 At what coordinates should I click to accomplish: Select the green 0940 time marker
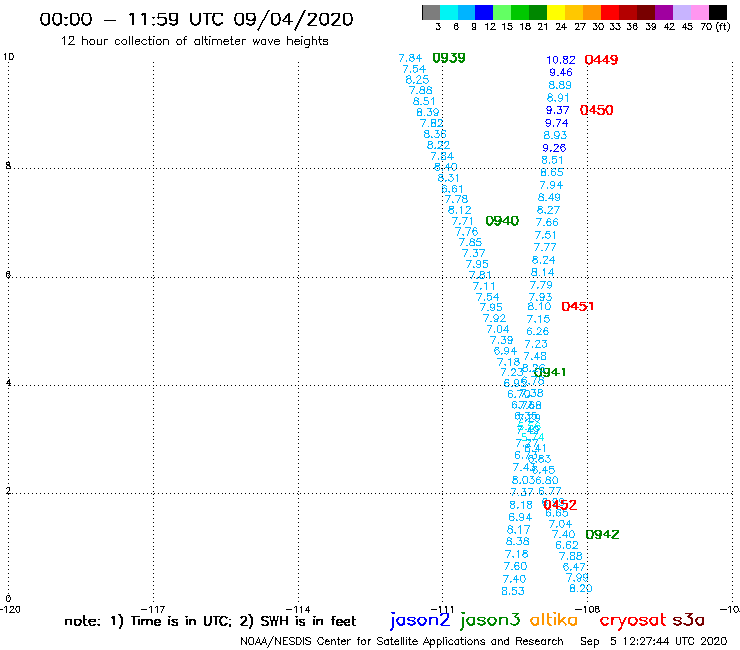pos(502,221)
